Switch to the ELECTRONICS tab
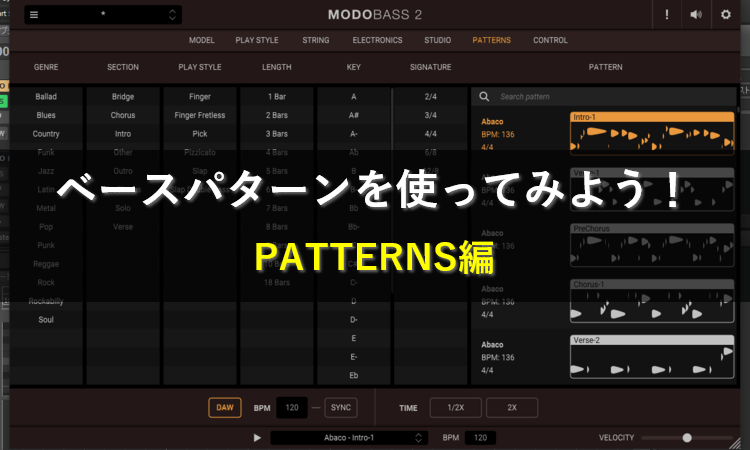Viewport: 750px width, 450px height. click(x=377, y=40)
